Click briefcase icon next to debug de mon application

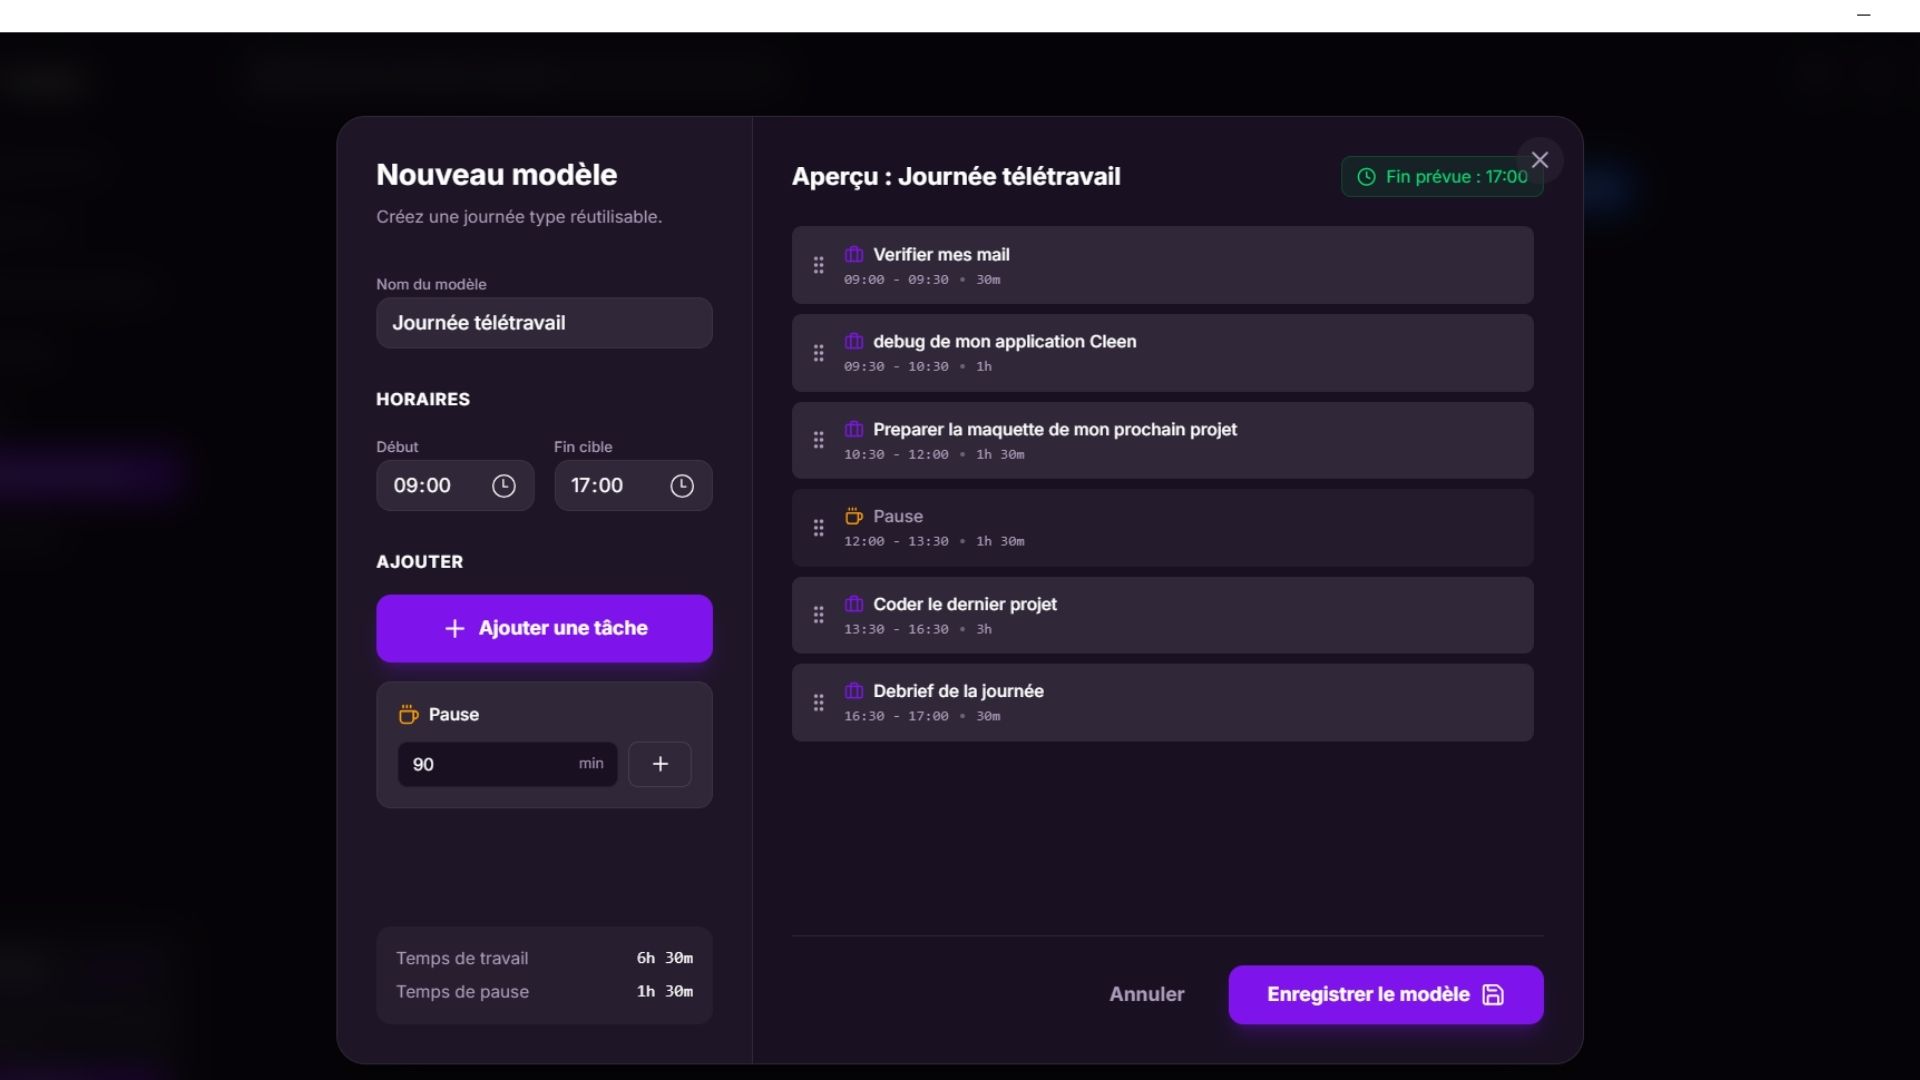tap(854, 342)
